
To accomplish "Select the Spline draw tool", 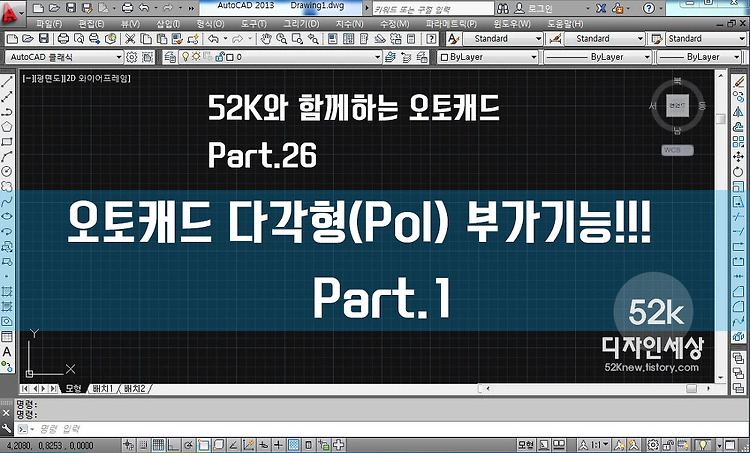I will 7,201.
